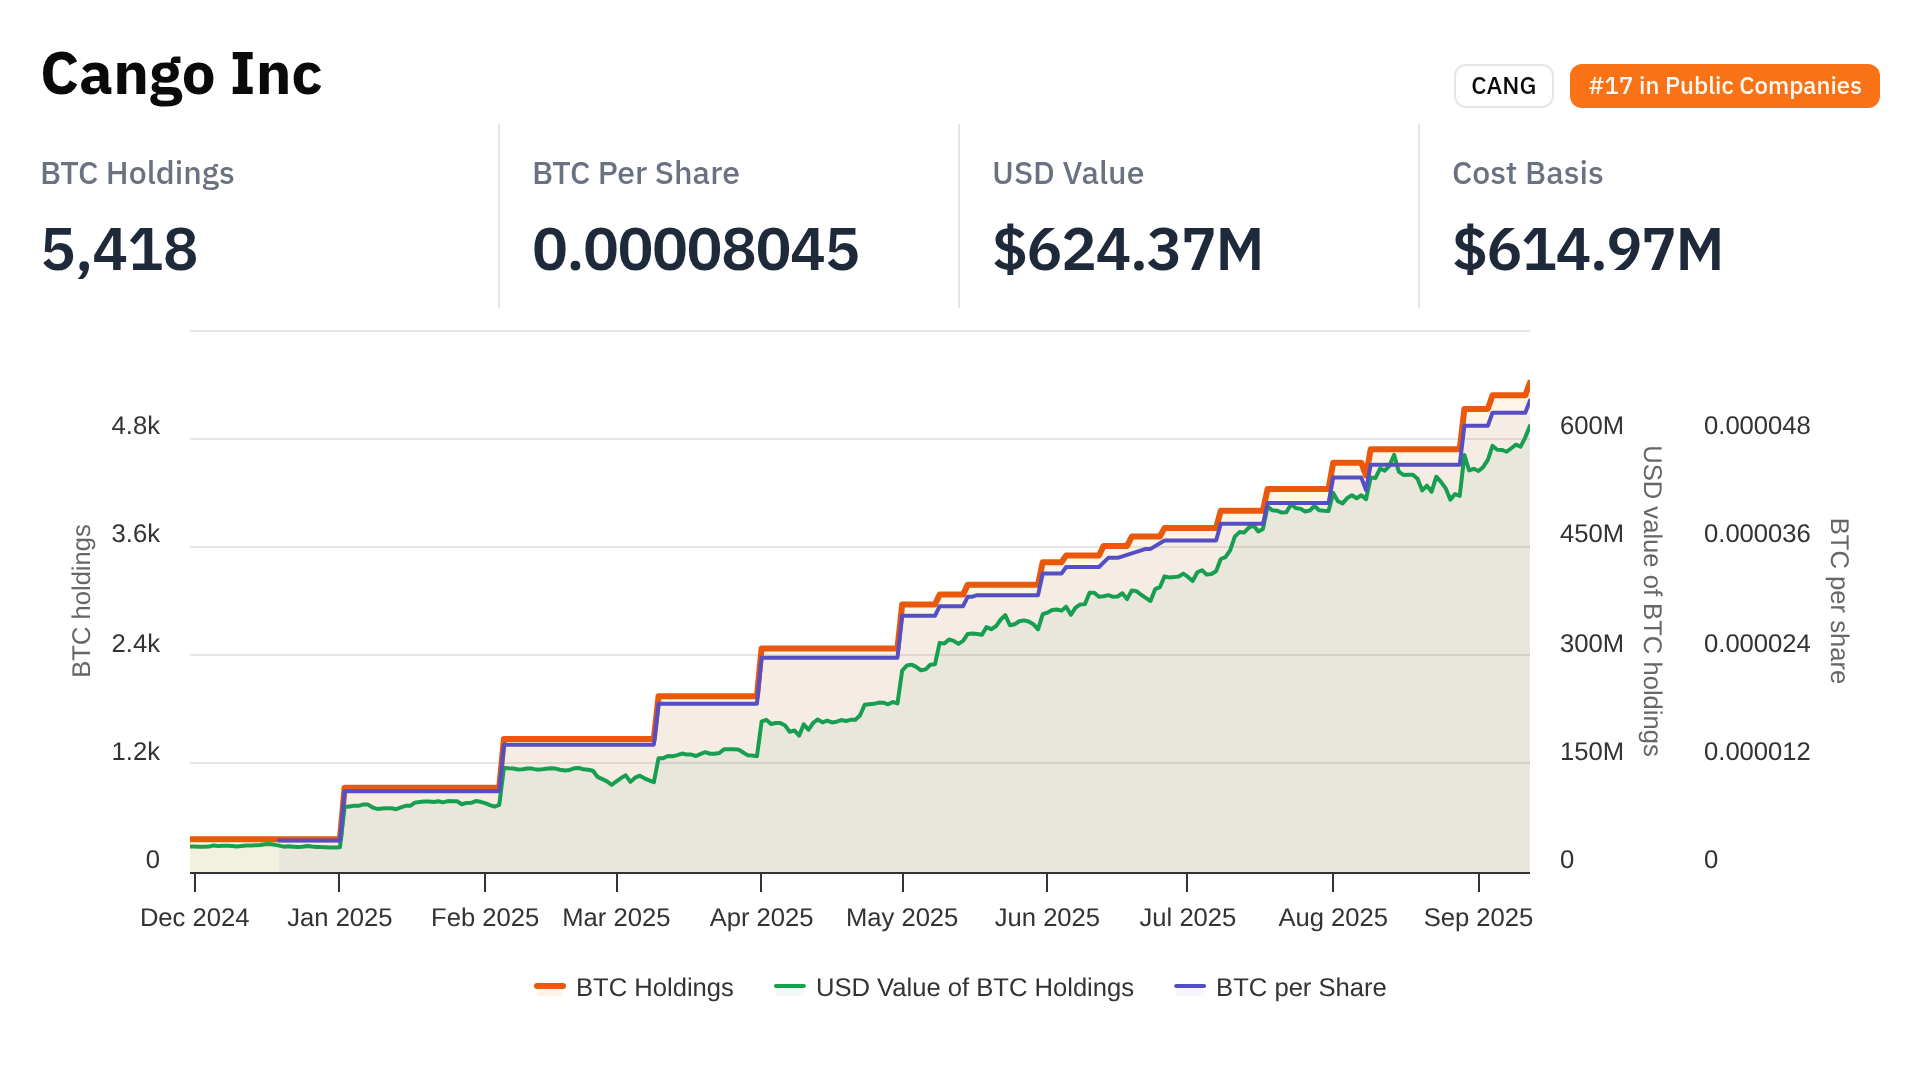Screen dimensions: 1920x1080
Task: Toggle USD Value of BTC Holdings legend
Action: (974, 987)
